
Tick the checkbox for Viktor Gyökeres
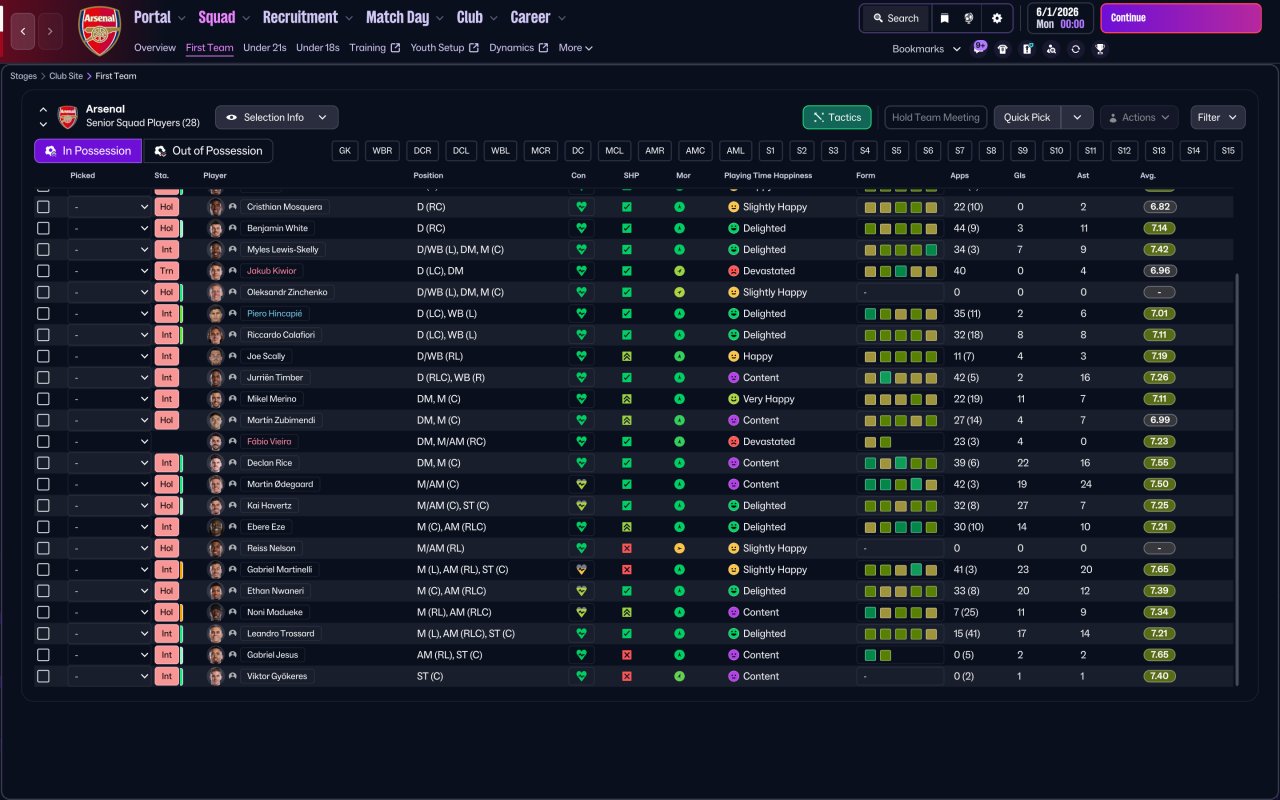click(43, 676)
